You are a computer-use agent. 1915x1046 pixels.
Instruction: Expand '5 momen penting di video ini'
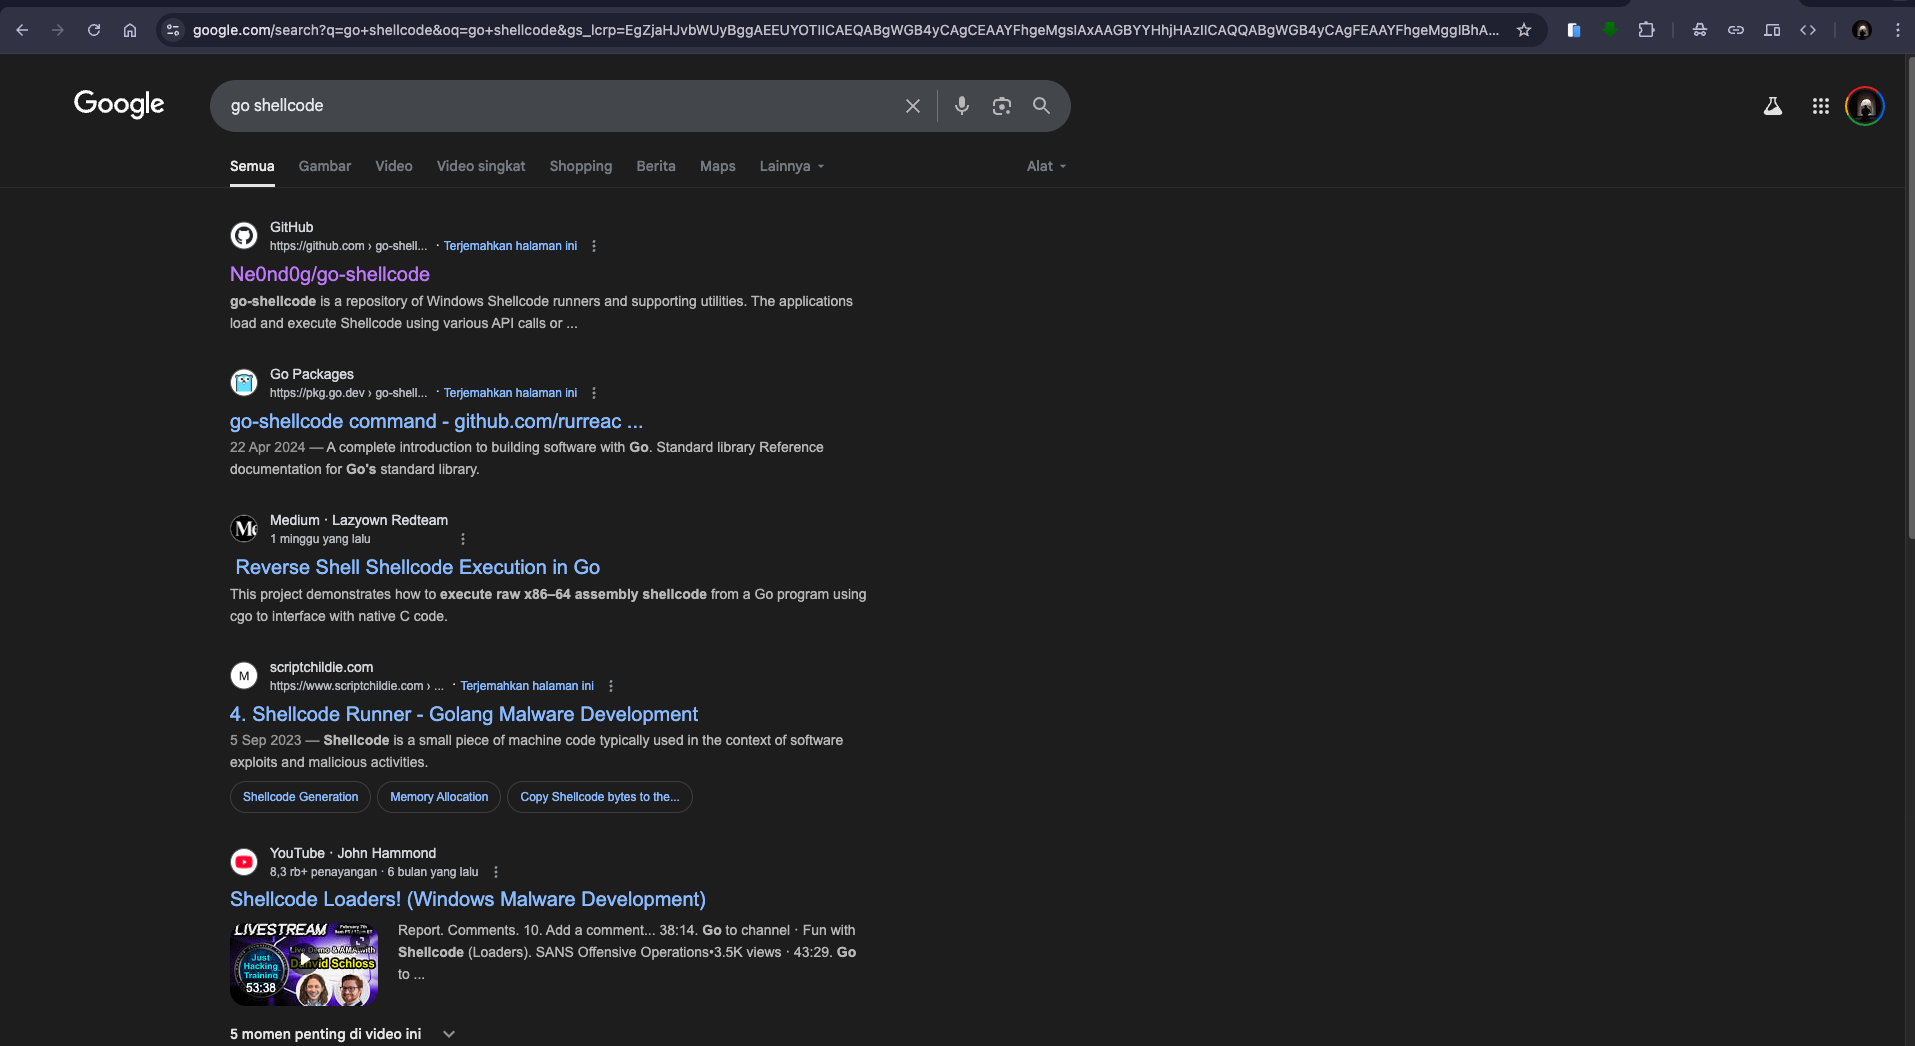pyautogui.click(x=449, y=1034)
